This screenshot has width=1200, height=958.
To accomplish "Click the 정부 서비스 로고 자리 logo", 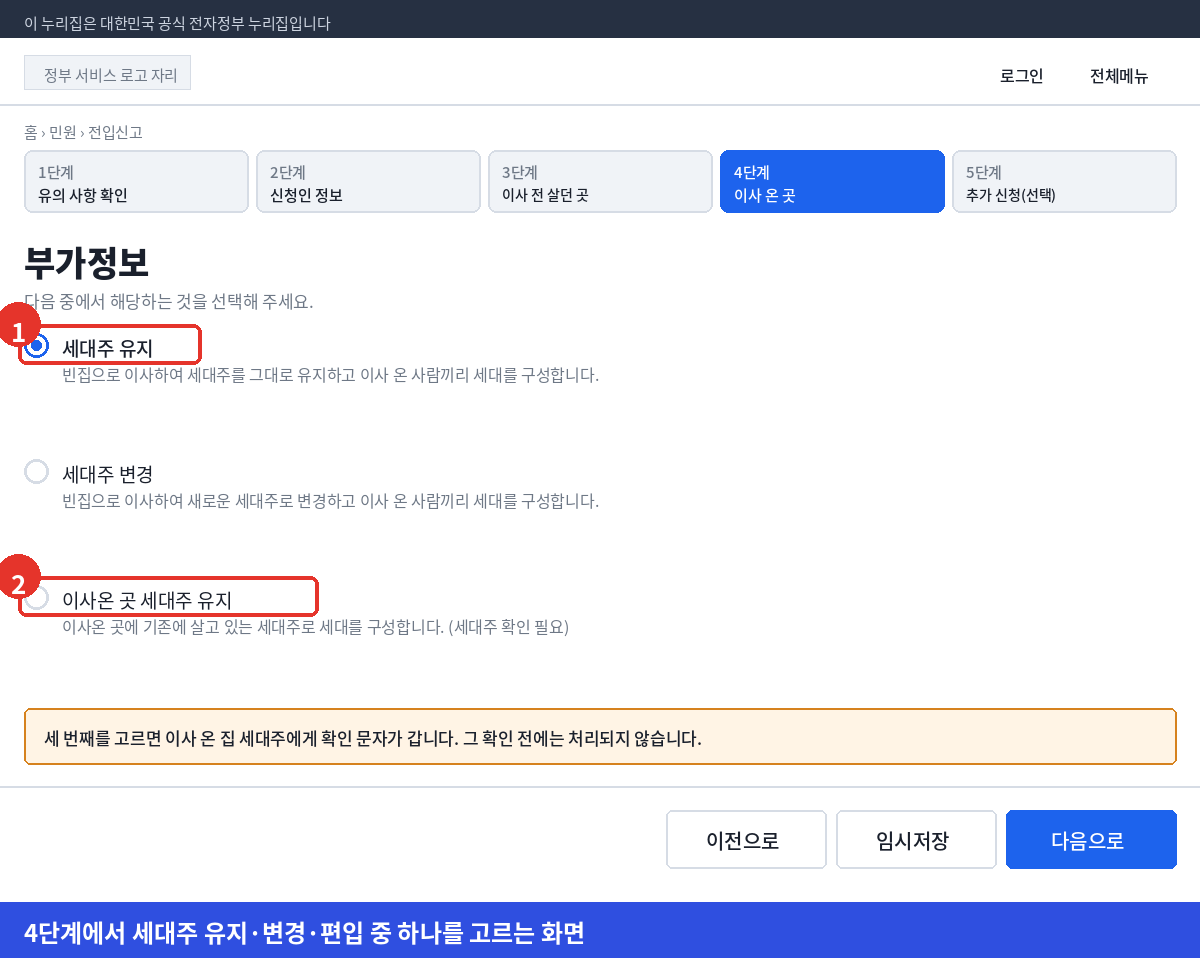I will (107, 73).
